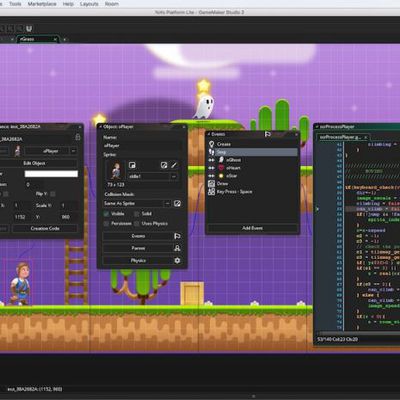Open the Marketplace menu
Viewport: 400px width, 400px height.
[x=42, y=4]
